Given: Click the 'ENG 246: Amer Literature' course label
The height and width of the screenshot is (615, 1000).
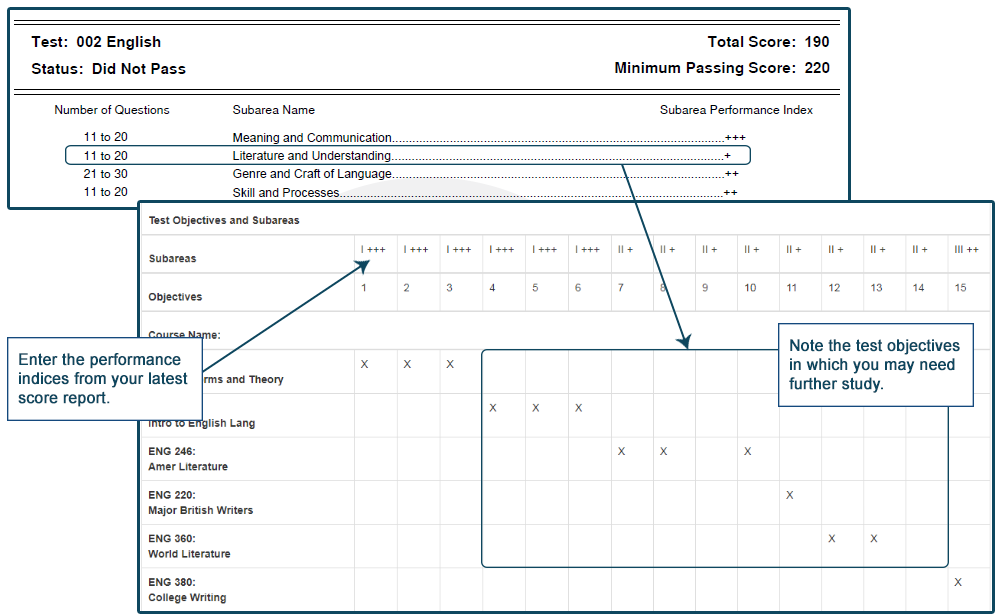Looking at the screenshot, I should tap(188, 459).
